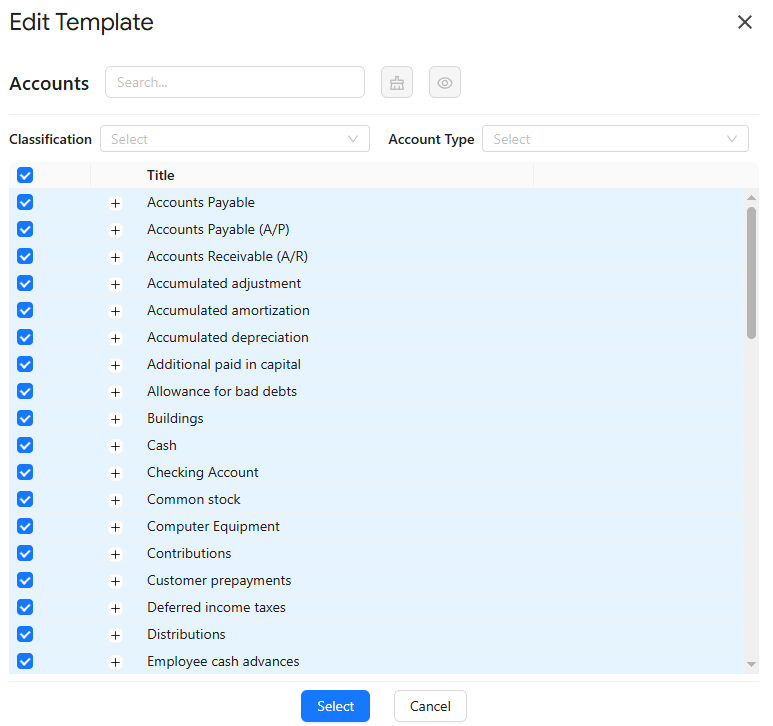773x726 pixels.
Task: Expand the Distributions row
Action: coord(115,635)
